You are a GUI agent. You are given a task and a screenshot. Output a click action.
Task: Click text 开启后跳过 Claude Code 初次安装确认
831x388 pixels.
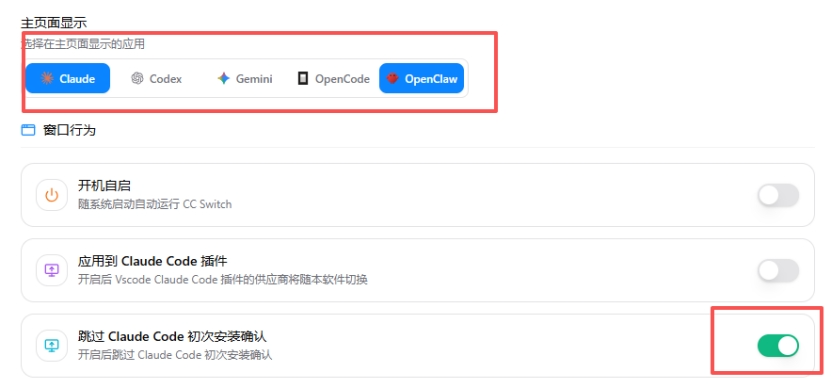[x=175, y=355]
